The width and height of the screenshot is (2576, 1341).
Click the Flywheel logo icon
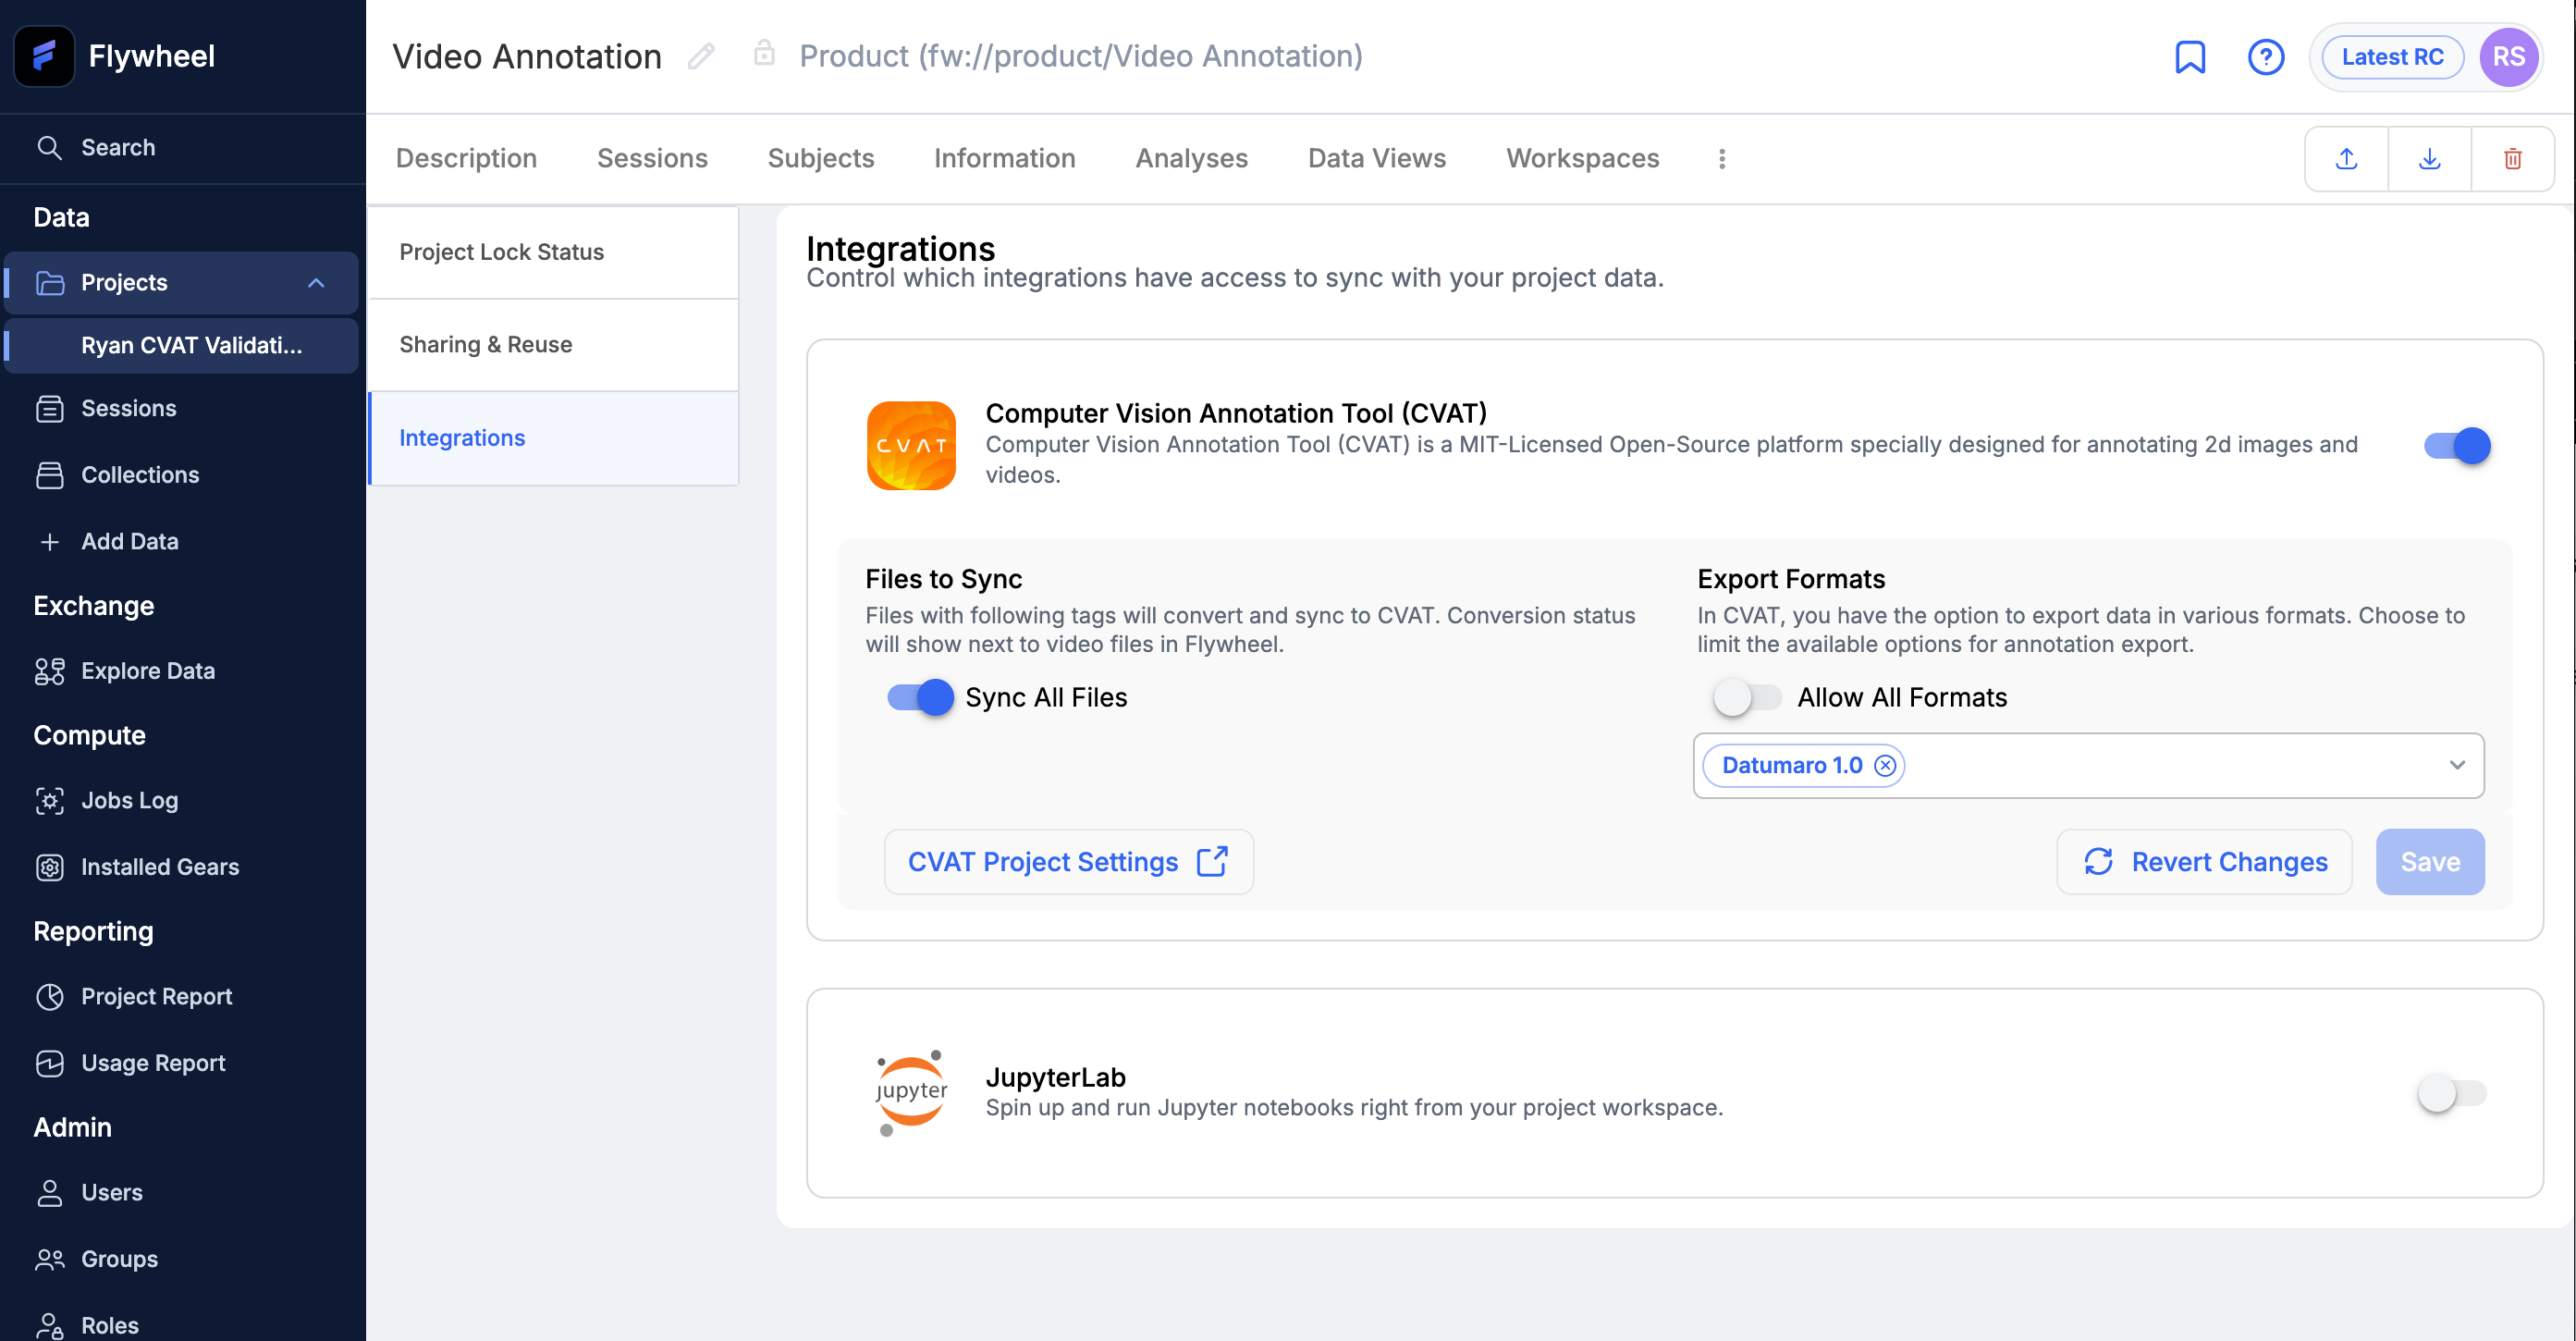[44, 56]
